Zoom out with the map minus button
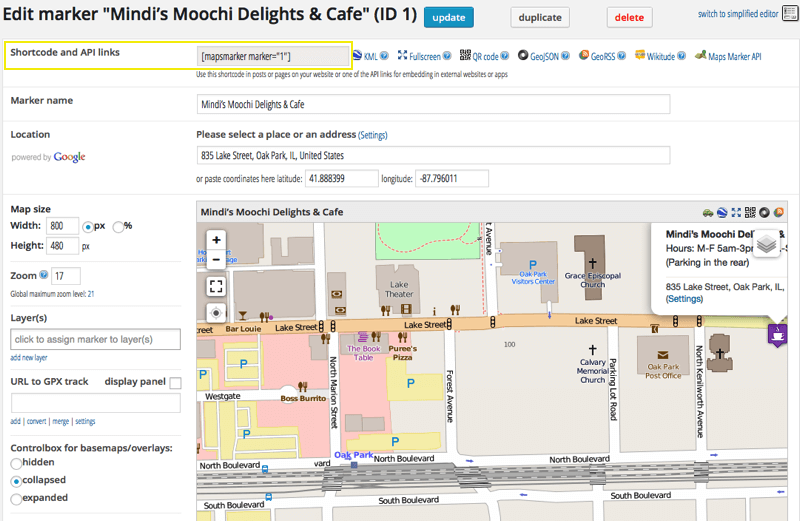 click(x=216, y=259)
